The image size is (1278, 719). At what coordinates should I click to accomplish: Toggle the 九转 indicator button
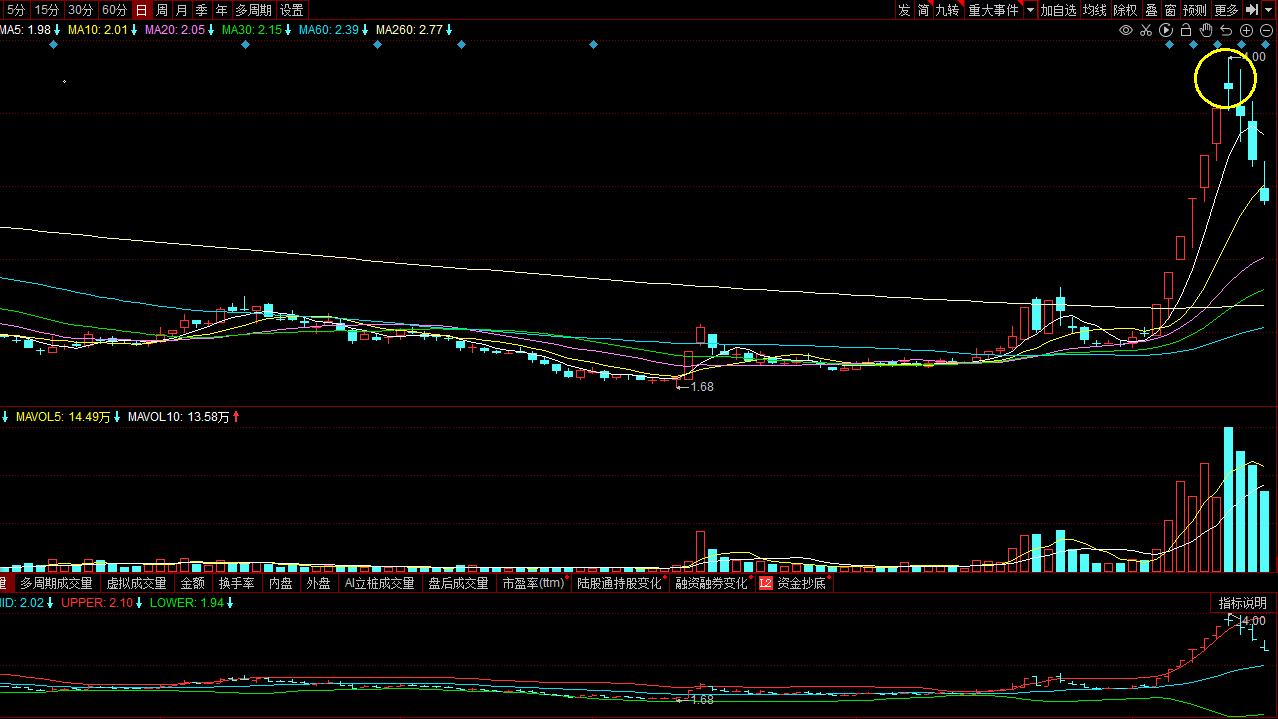948,10
